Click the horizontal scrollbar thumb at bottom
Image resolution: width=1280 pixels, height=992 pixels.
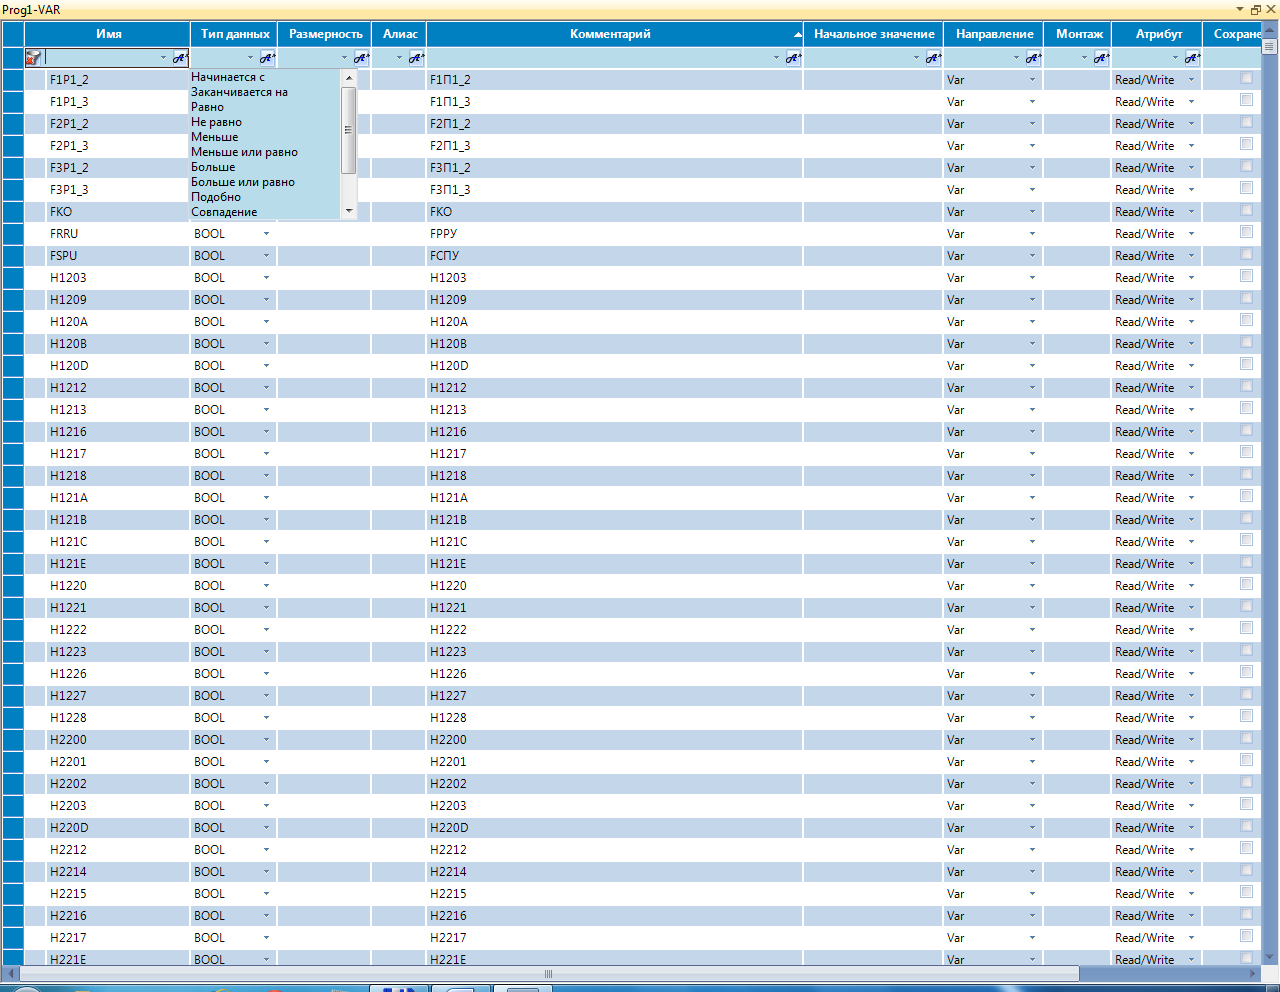[548, 974]
